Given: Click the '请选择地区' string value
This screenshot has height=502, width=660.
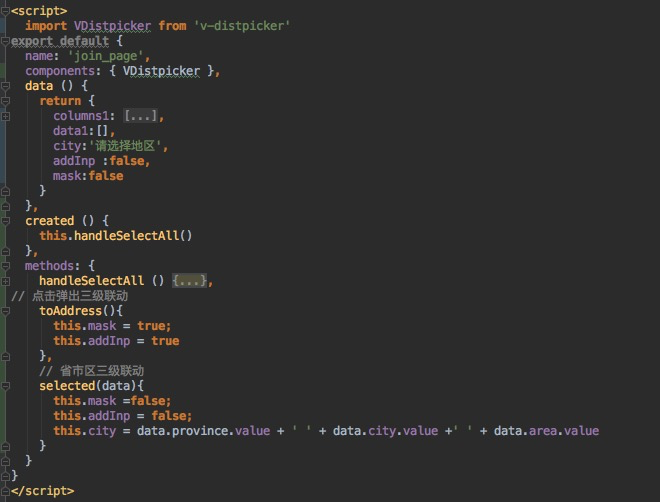Looking at the screenshot, I should click(x=125, y=146).
